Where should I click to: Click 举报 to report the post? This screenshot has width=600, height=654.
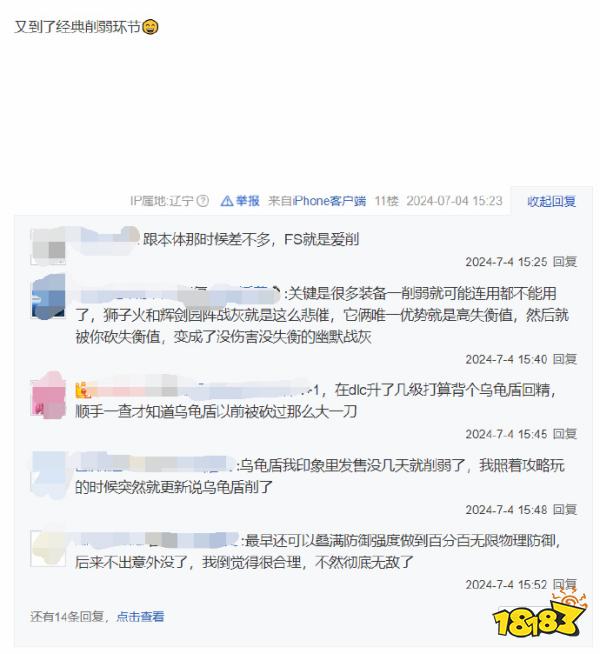pyautogui.click(x=248, y=201)
